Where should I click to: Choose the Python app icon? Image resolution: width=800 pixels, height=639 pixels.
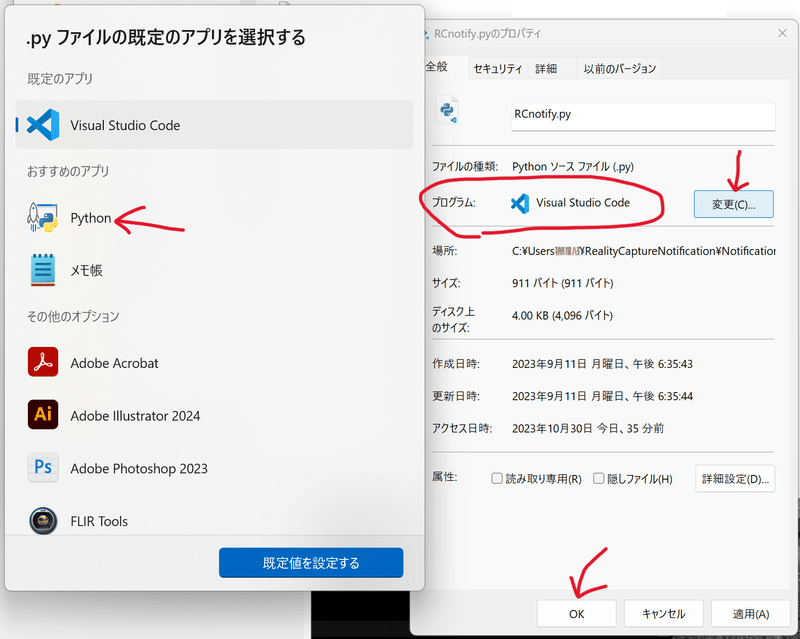pos(43,218)
